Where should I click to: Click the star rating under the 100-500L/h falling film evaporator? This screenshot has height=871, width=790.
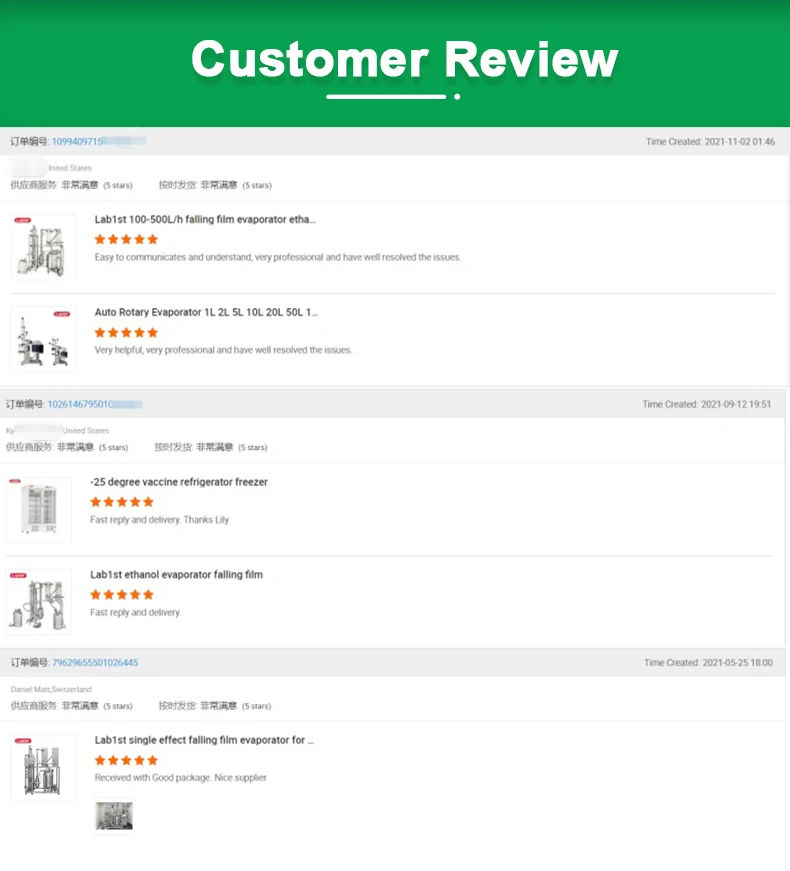point(126,240)
